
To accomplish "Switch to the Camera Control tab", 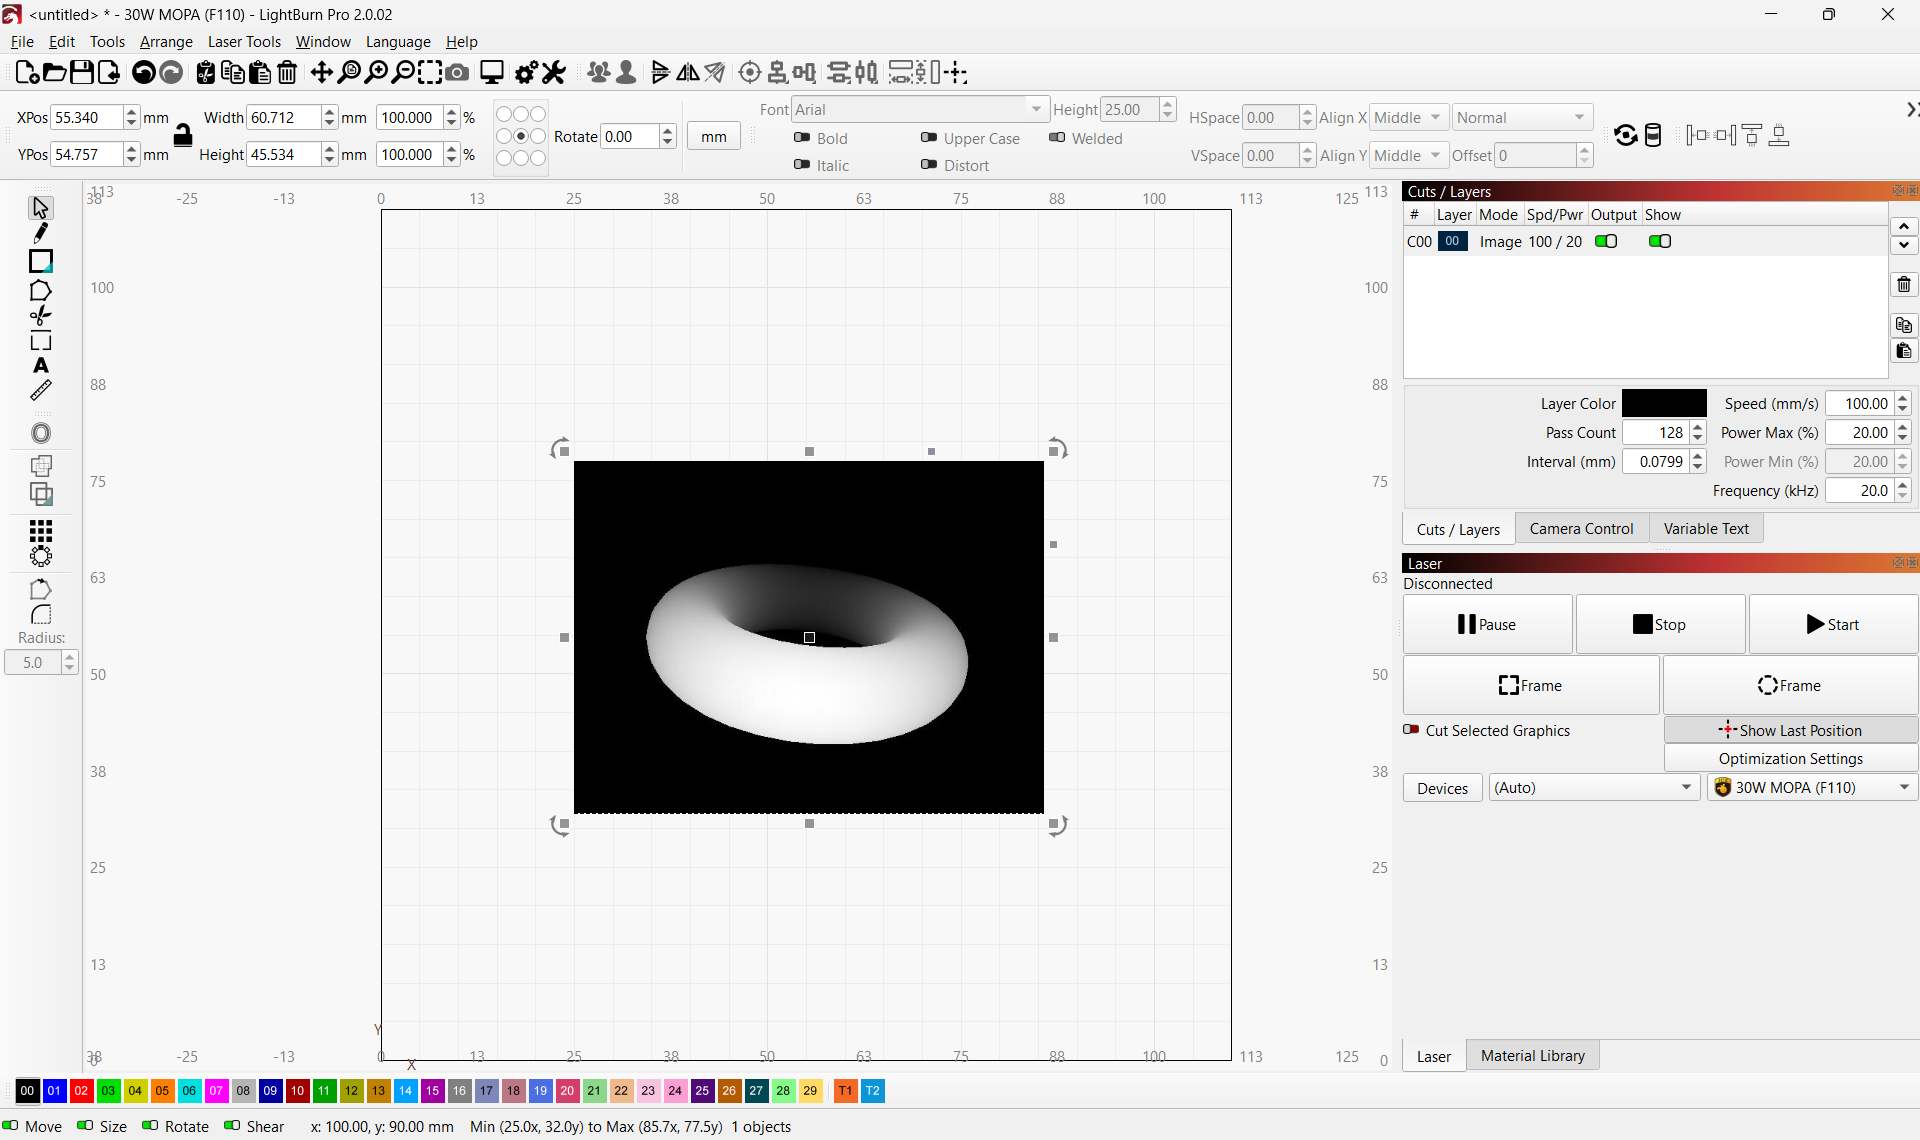I will [x=1580, y=529].
